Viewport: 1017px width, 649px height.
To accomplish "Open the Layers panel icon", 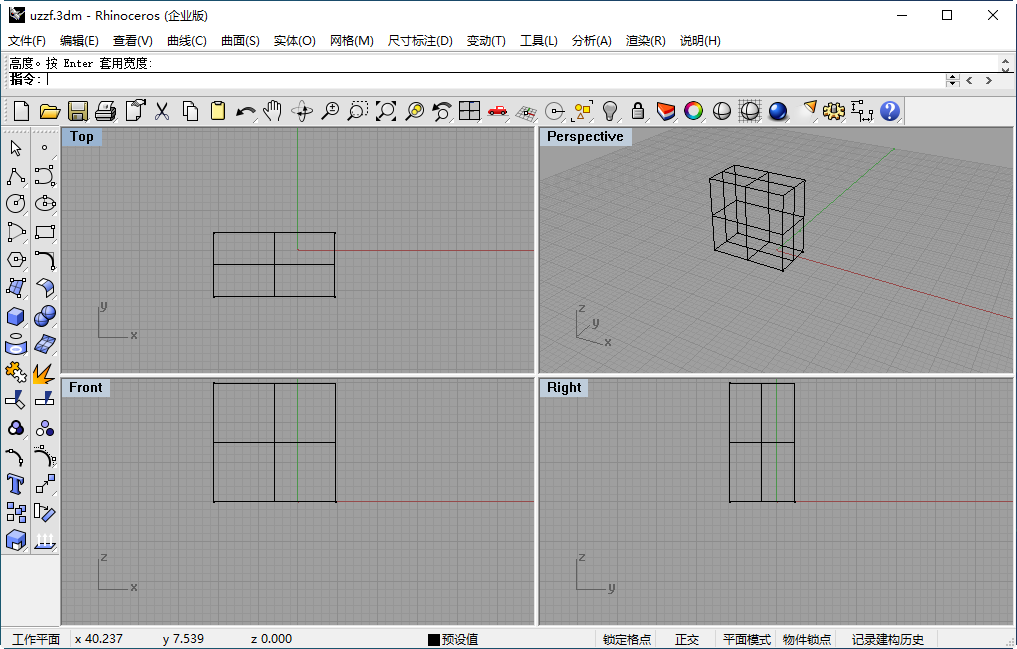I will pos(665,112).
